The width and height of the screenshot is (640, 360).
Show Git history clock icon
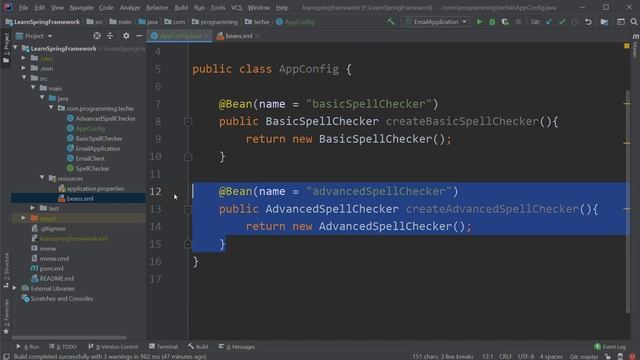575,22
